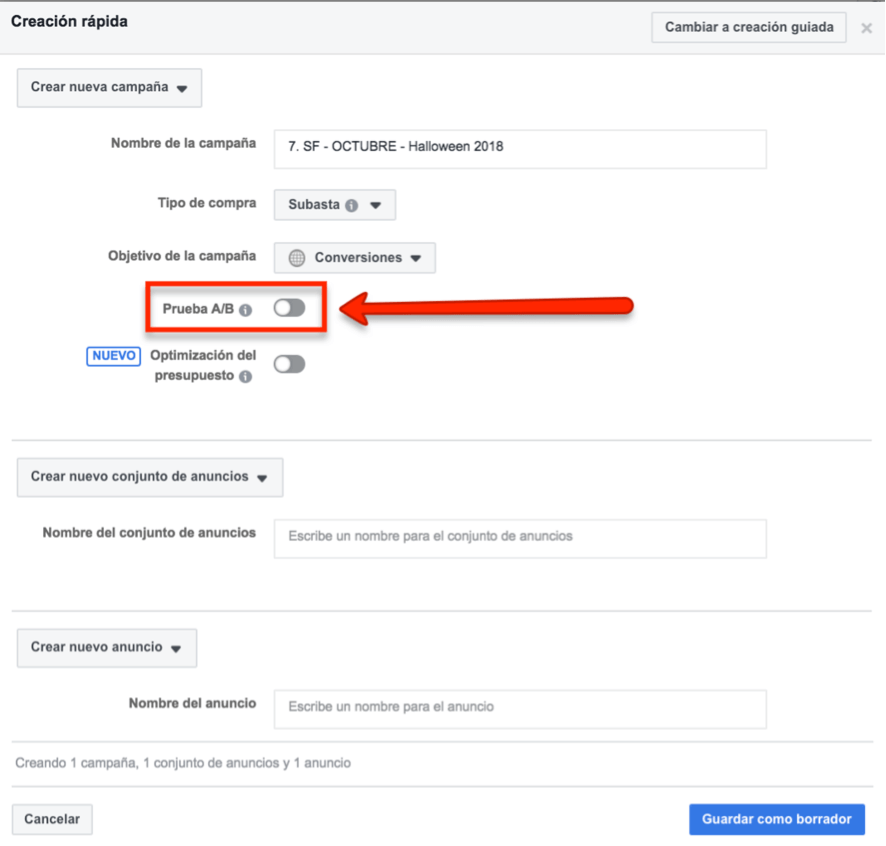This screenshot has width=886, height=846.
Task: Click the NUEVO badge label
Action: pyautogui.click(x=113, y=356)
